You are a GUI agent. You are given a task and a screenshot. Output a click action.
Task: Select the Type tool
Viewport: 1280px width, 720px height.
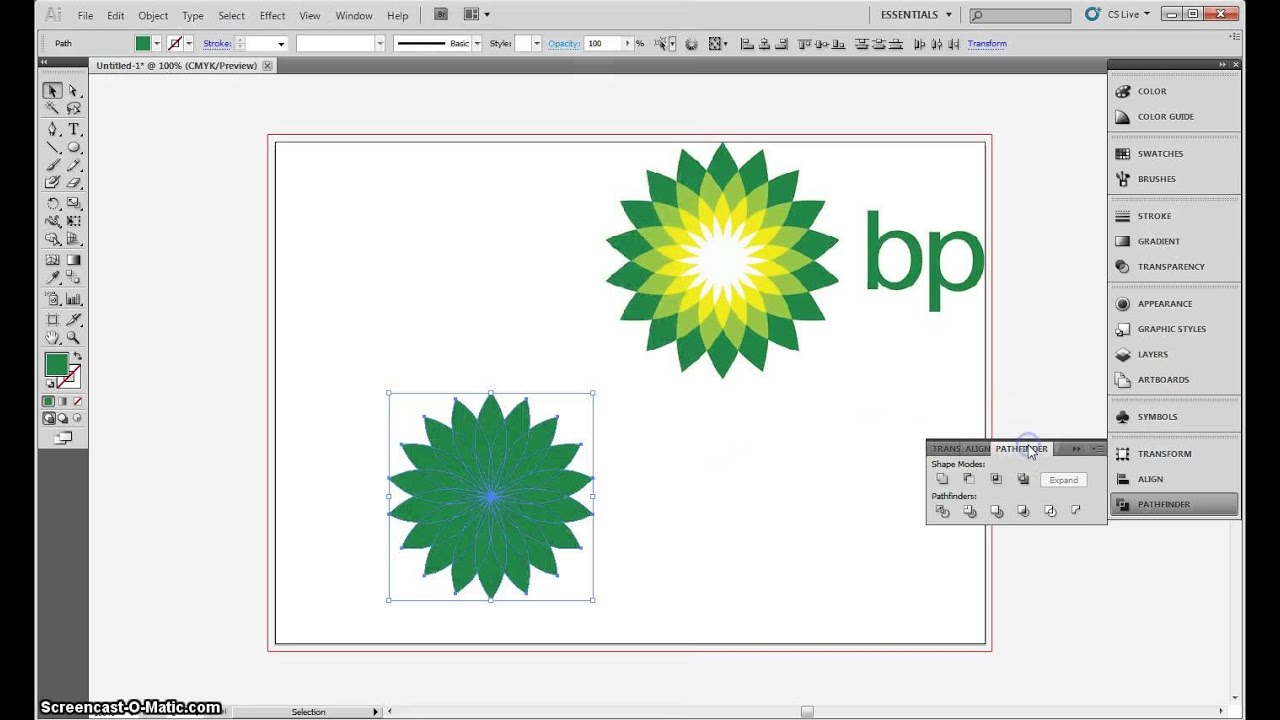coord(73,130)
